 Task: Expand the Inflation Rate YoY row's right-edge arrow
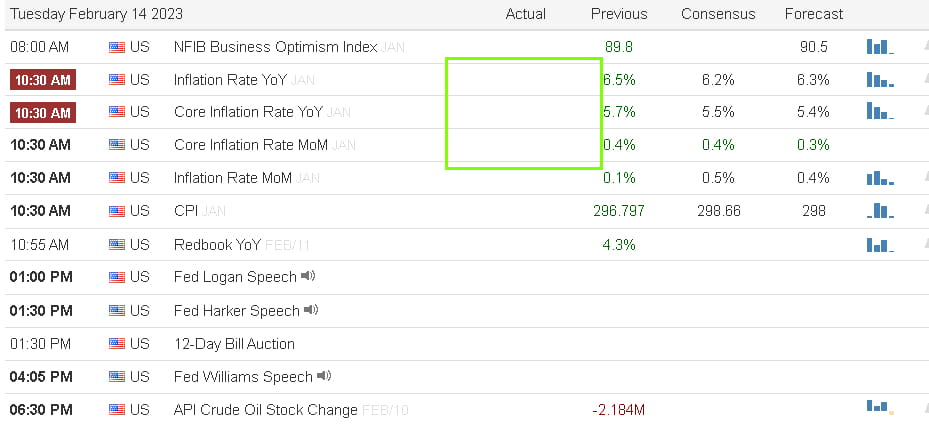tap(919, 80)
